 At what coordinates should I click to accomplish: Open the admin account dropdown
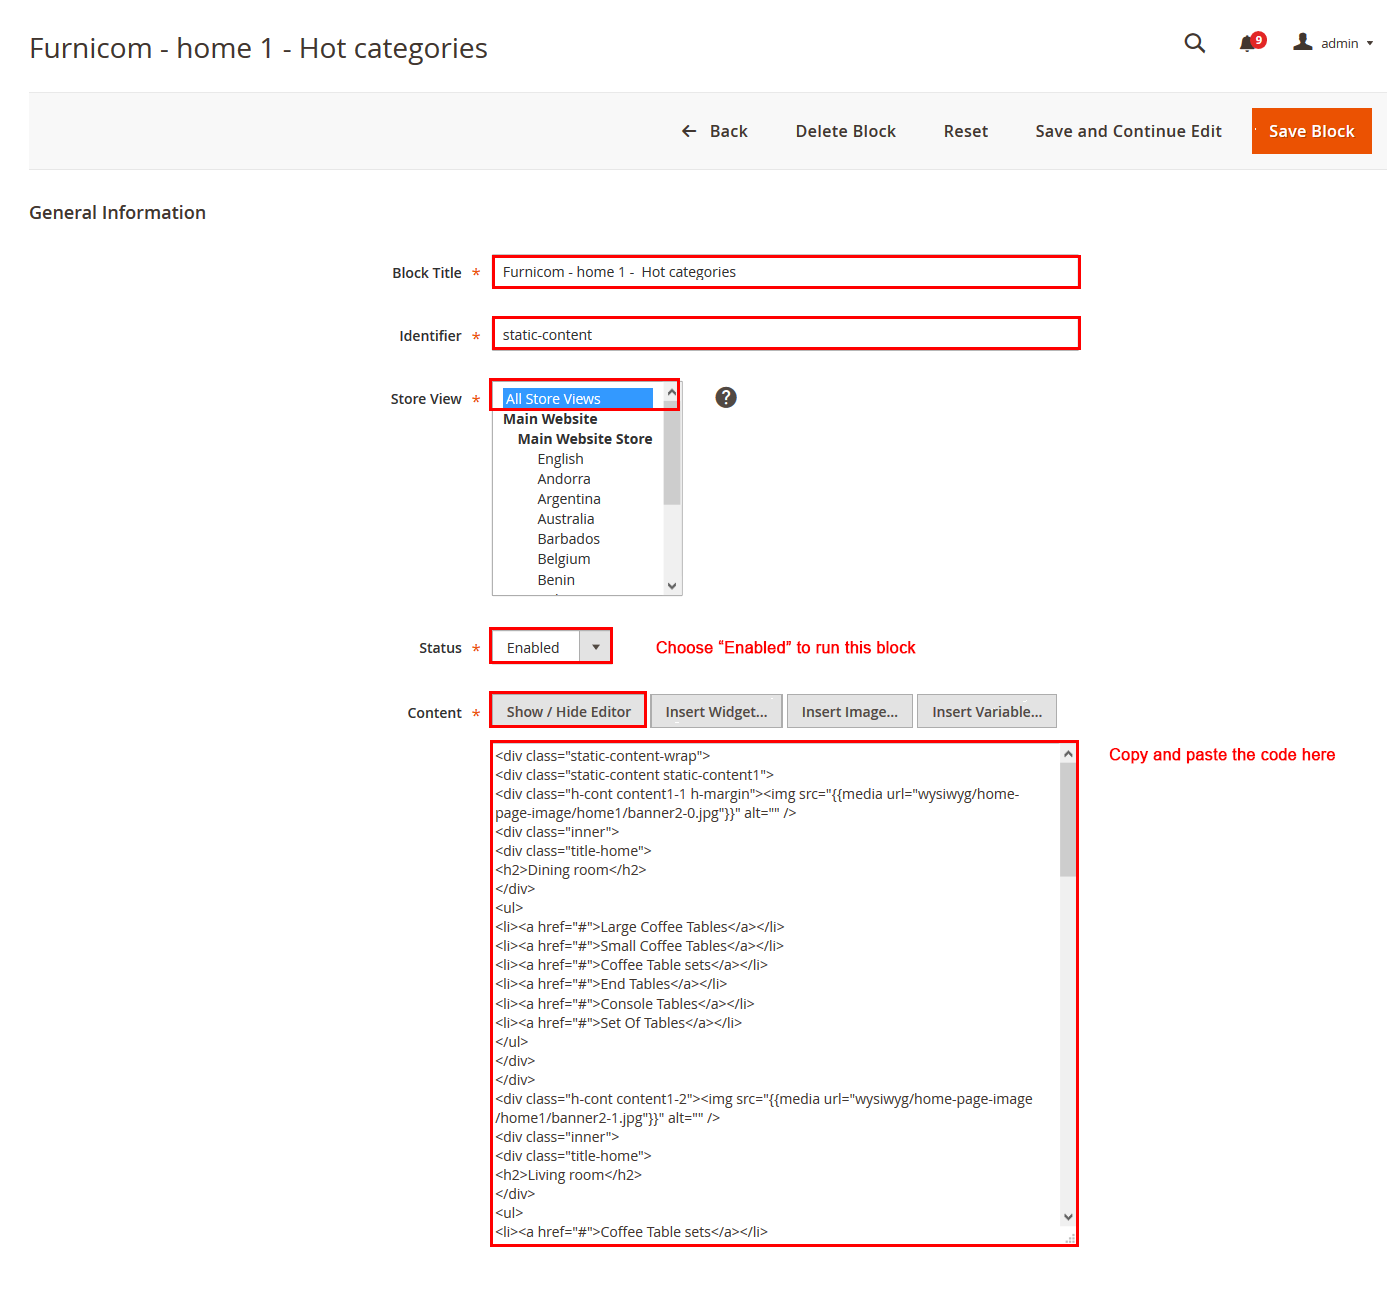pos(1334,43)
